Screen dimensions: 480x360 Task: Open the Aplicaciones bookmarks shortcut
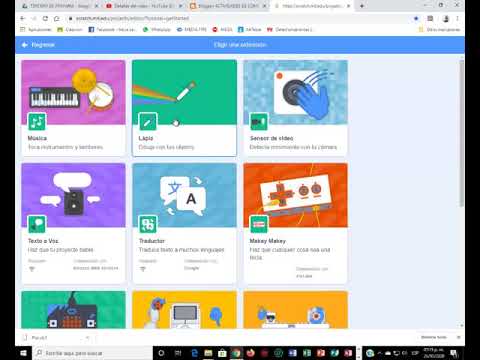[36, 30]
